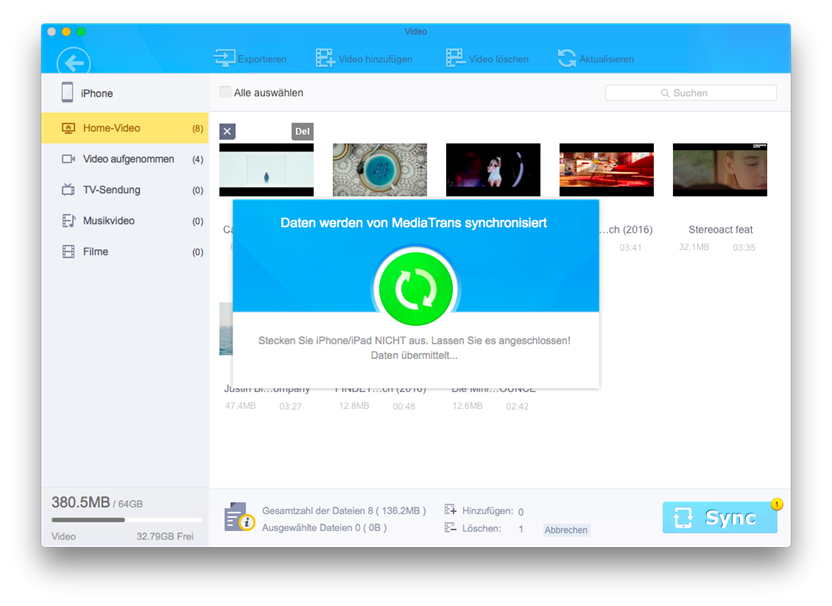Click the Aktualisieren label
Screen dimensions: 832x606
point(606,59)
